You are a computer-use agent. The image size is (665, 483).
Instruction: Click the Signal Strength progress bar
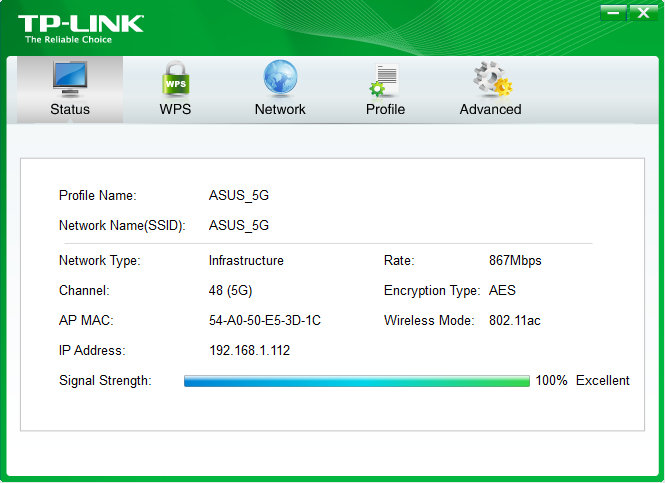click(356, 381)
